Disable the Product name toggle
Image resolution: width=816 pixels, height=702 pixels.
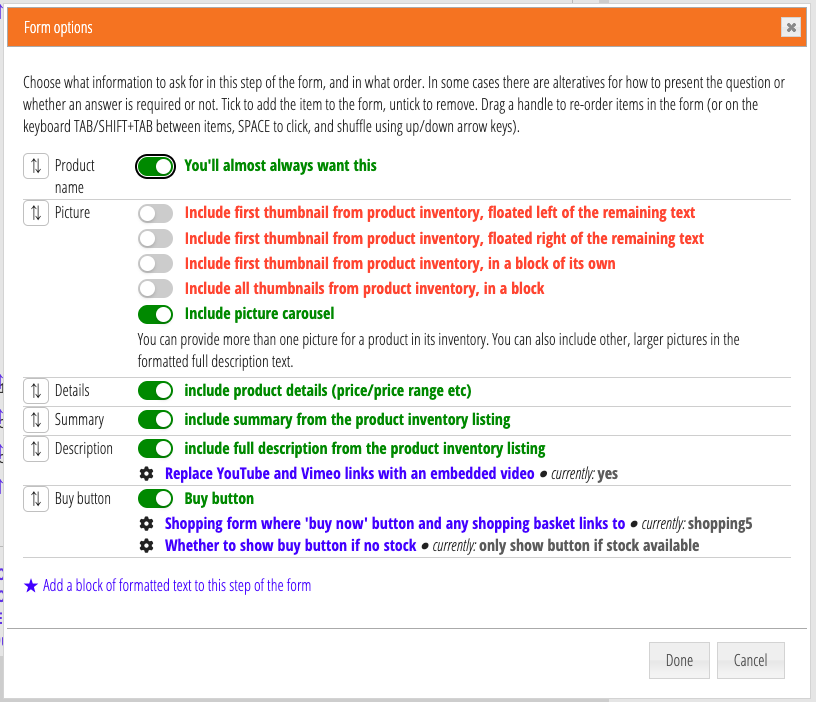(x=156, y=166)
